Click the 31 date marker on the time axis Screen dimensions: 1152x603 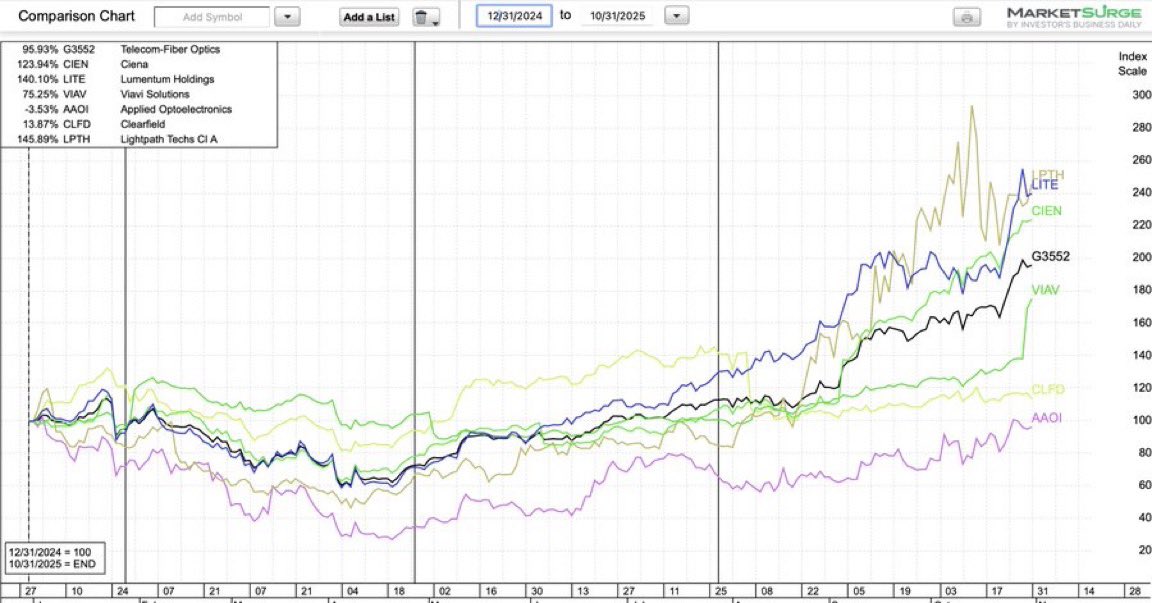pos(1043,591)
